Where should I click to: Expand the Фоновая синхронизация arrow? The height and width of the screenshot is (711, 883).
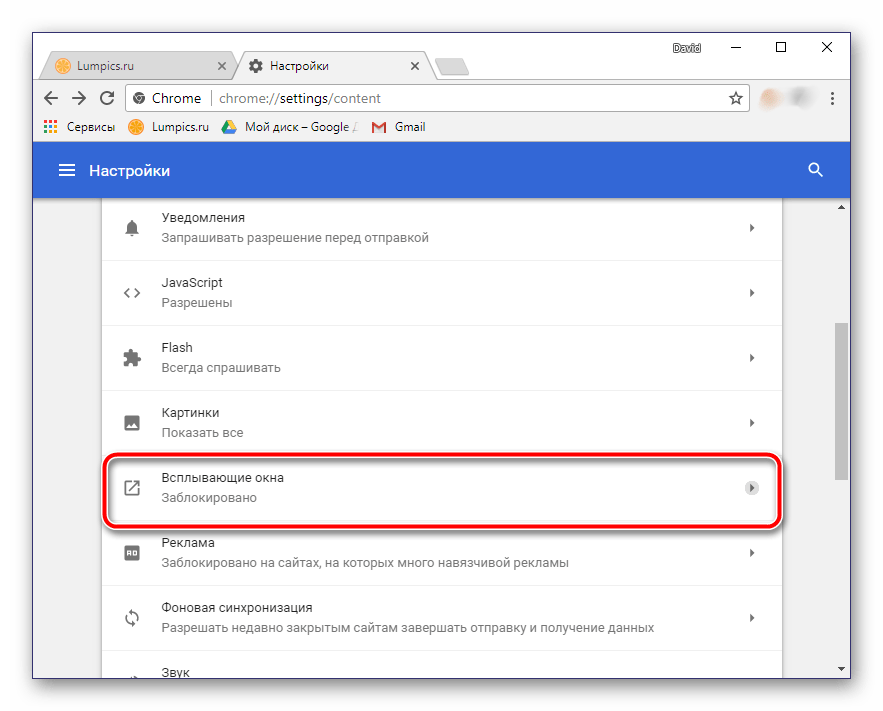point(752,618)
